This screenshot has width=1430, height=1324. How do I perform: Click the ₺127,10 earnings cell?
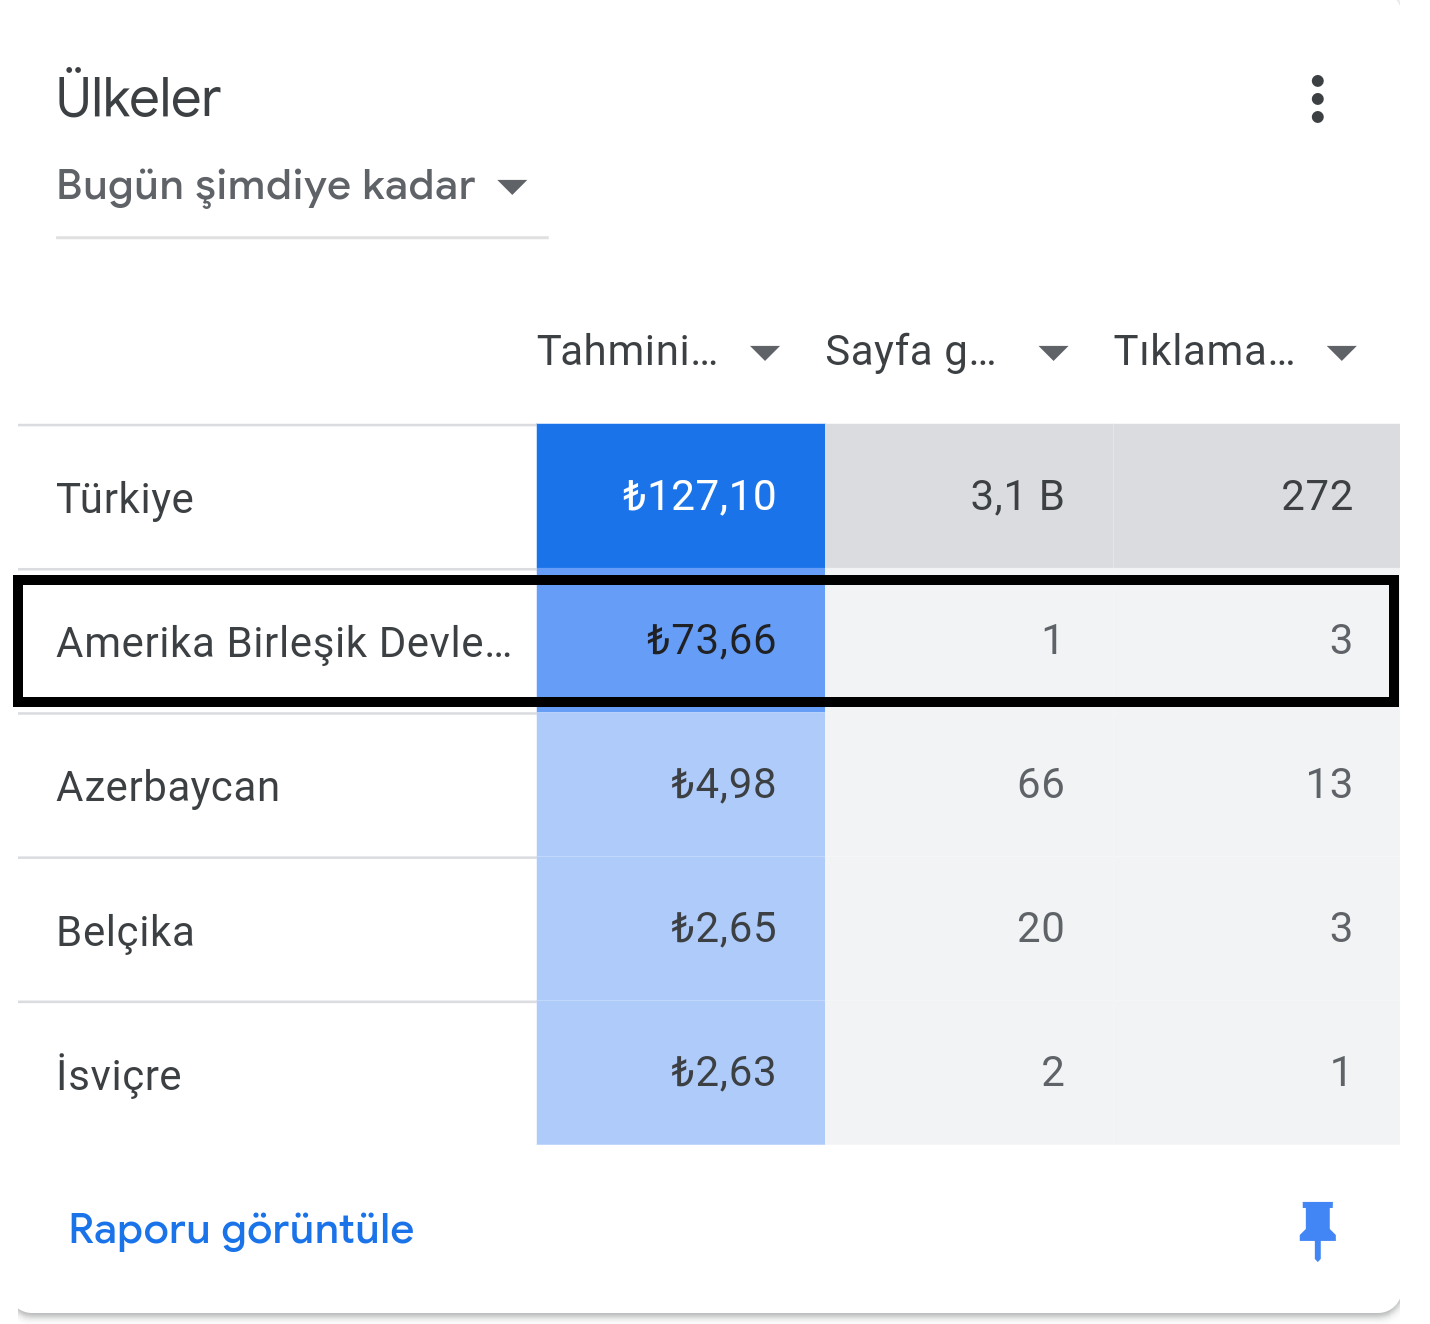click(681, 497)
